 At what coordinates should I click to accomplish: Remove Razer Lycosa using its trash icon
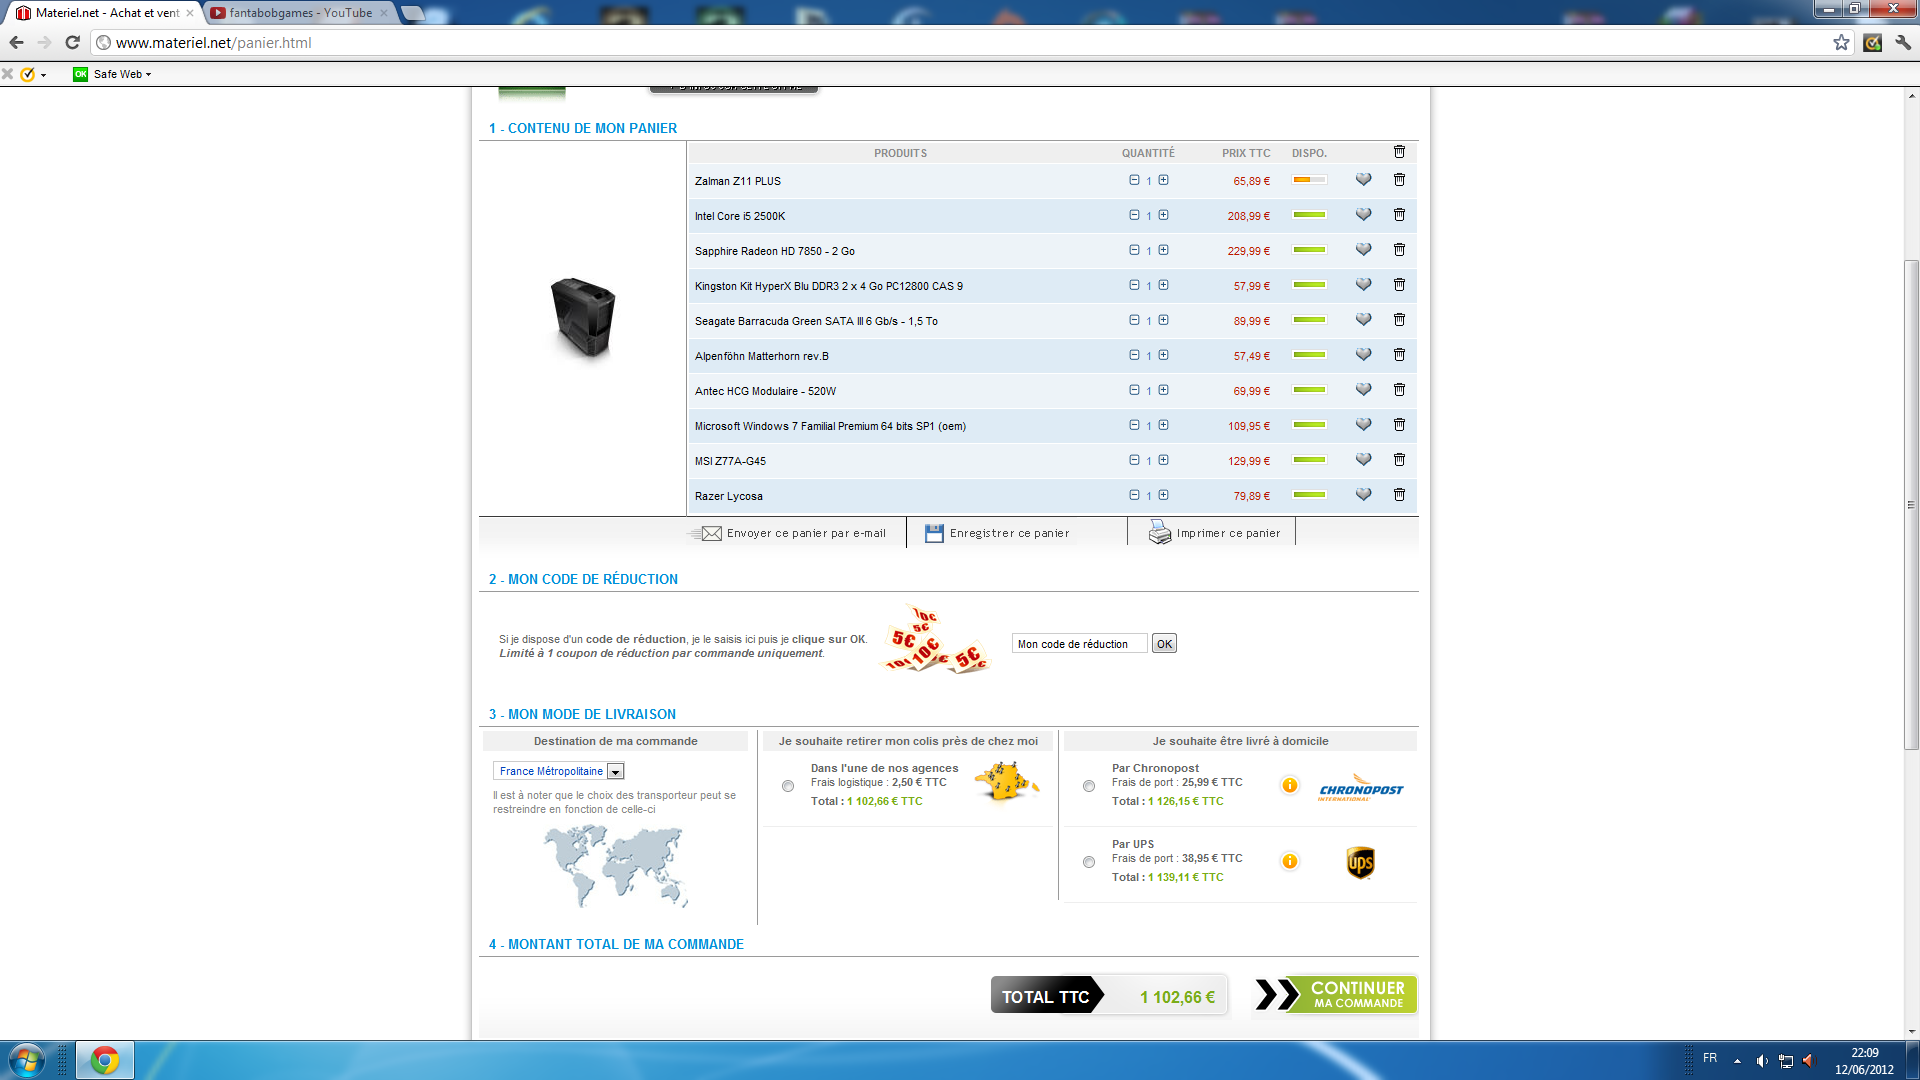tap(1399, 495)
